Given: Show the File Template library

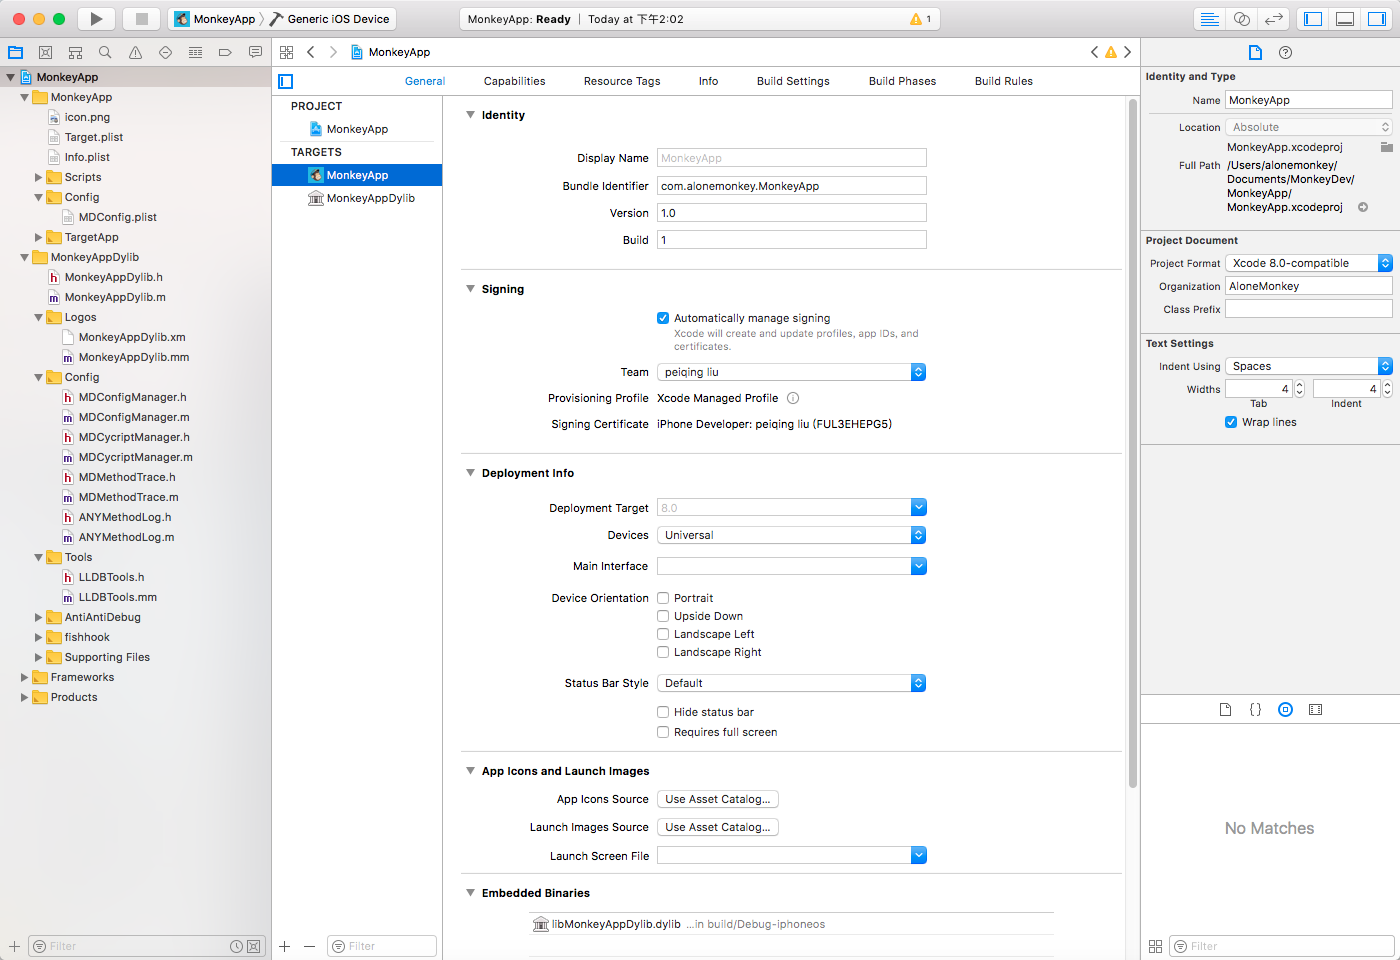Looking at the screenshot, I should [x=1226, y=709].
